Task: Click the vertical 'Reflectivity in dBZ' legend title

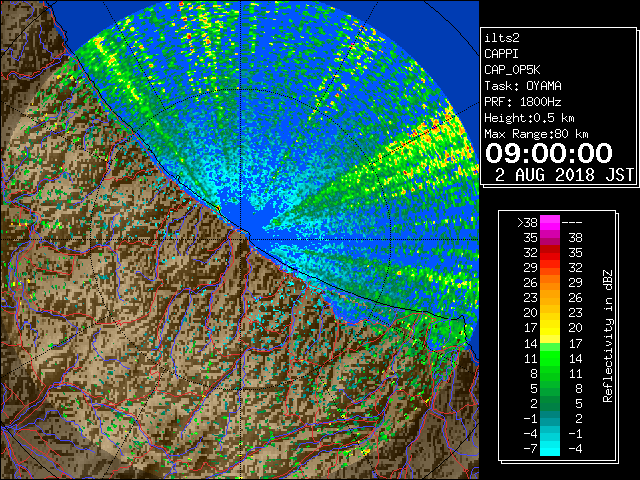Action: point(607,336)
